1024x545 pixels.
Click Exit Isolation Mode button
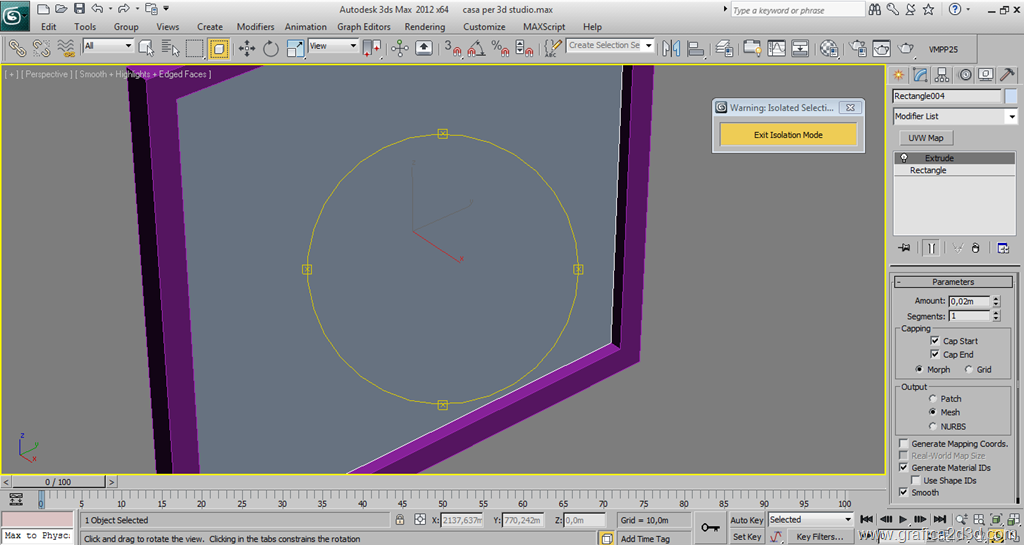click(788, 135)
